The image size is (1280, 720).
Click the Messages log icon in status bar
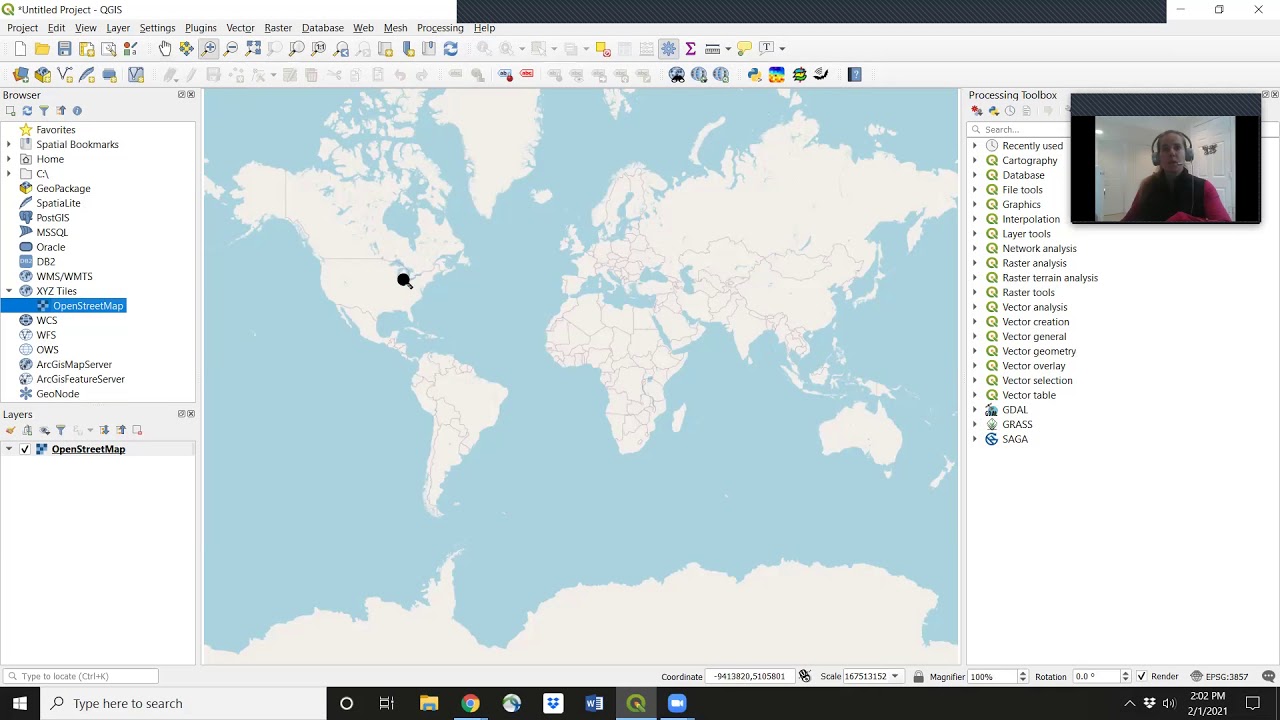point(1269,677)
